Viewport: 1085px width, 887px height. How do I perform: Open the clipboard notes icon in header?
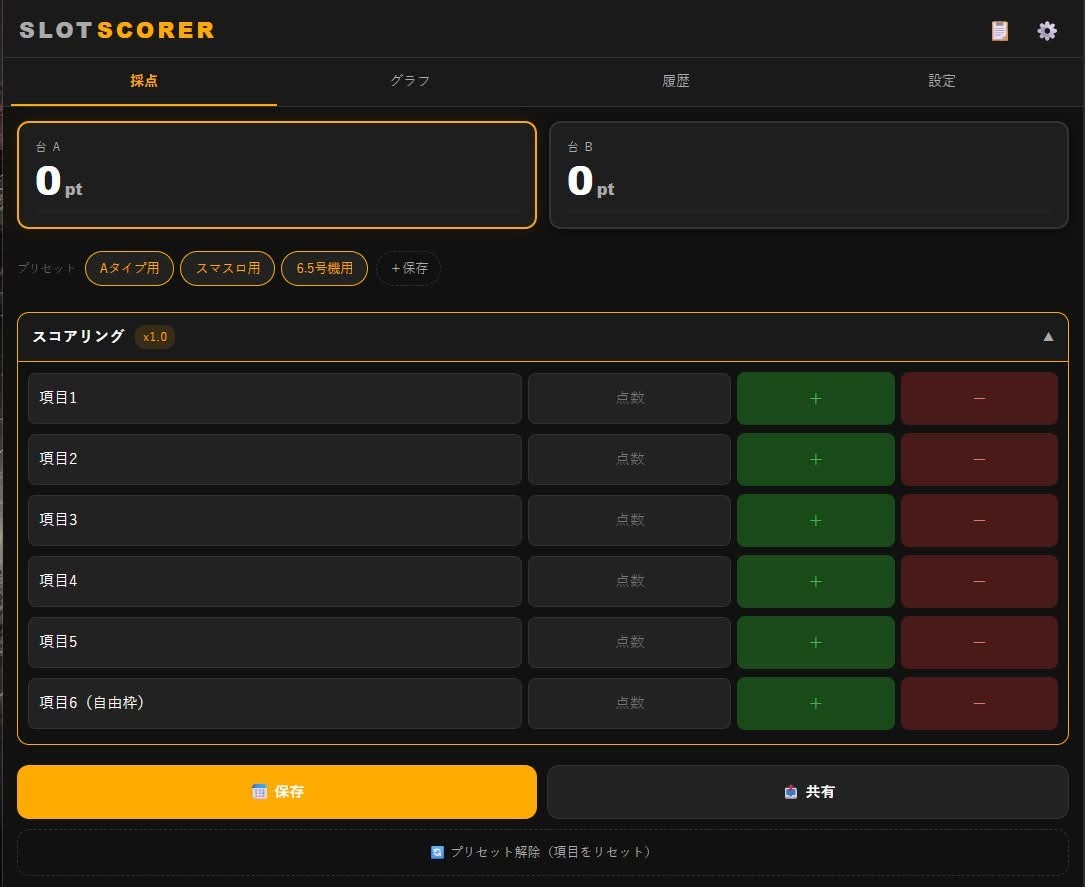click(x=999, y=30)
